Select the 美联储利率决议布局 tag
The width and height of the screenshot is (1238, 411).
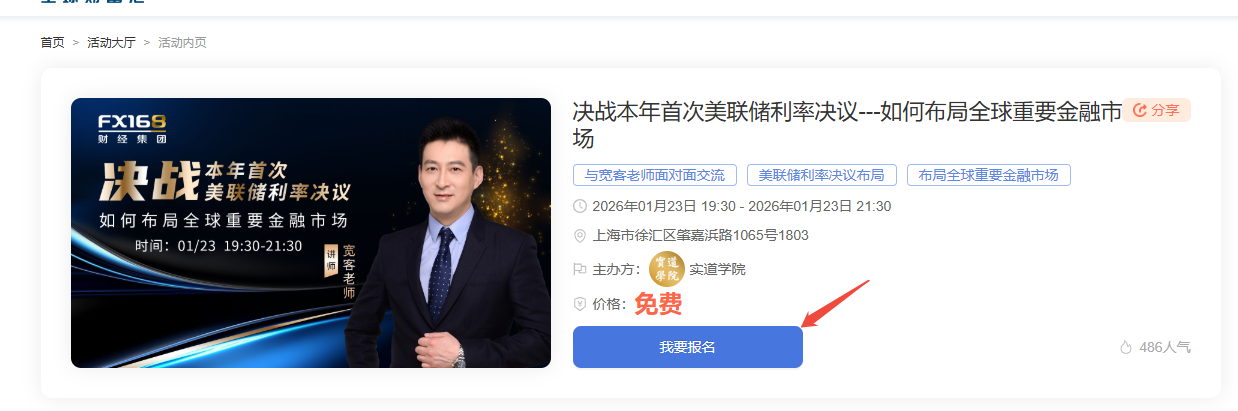(822, 175)
